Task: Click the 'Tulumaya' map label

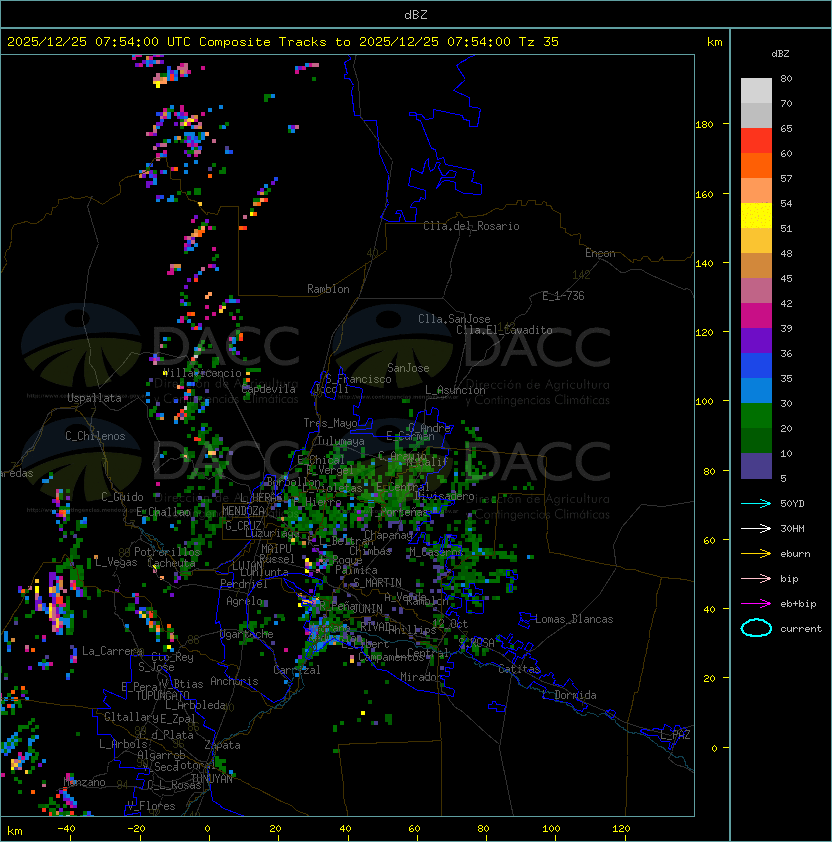Action: 341,441
